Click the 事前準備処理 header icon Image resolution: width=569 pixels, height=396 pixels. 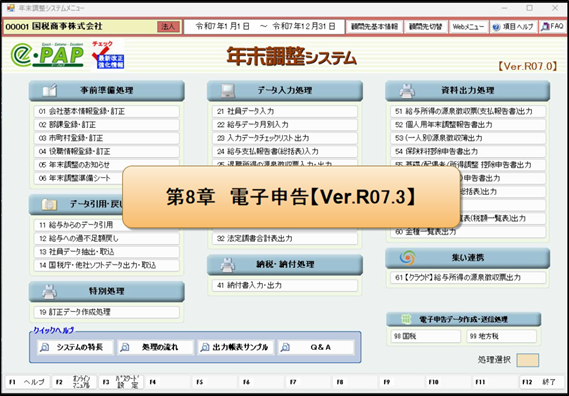50,90
